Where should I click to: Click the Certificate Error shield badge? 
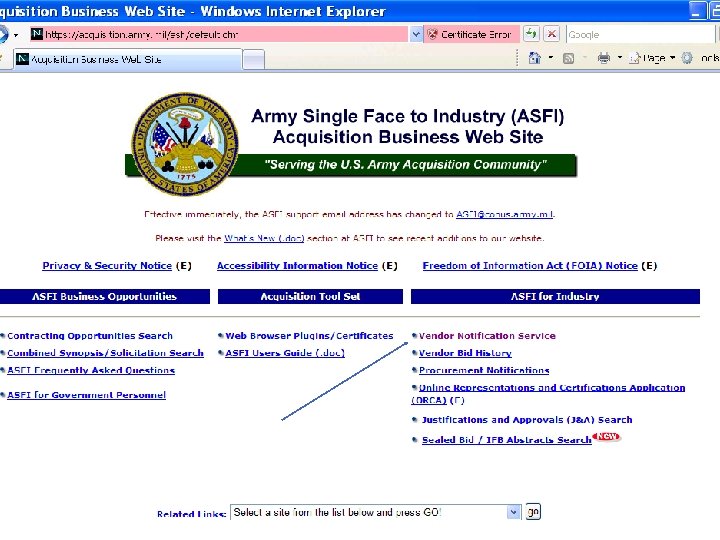(x=472, y=34)
